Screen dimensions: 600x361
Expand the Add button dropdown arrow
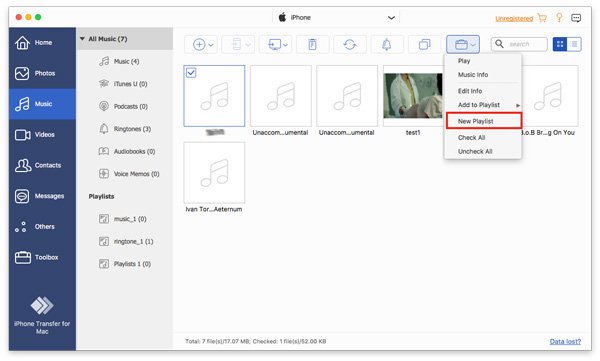coord(211,45)
